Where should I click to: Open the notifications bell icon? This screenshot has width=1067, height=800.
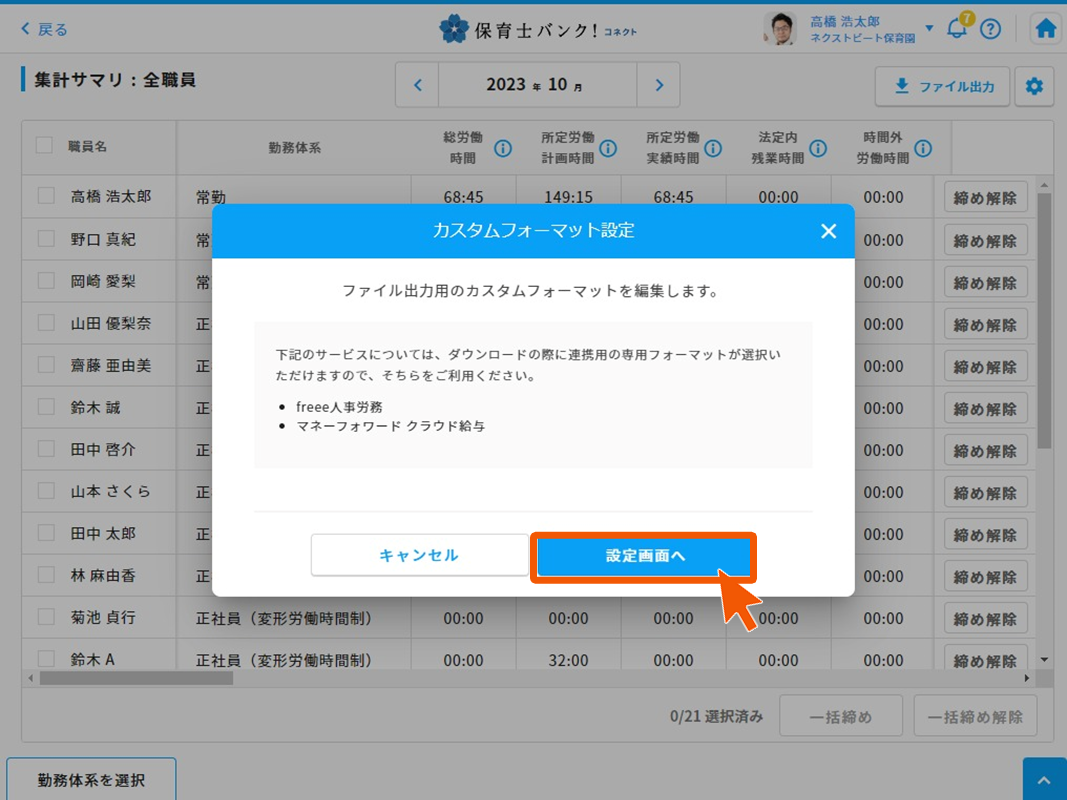point(957,29)
